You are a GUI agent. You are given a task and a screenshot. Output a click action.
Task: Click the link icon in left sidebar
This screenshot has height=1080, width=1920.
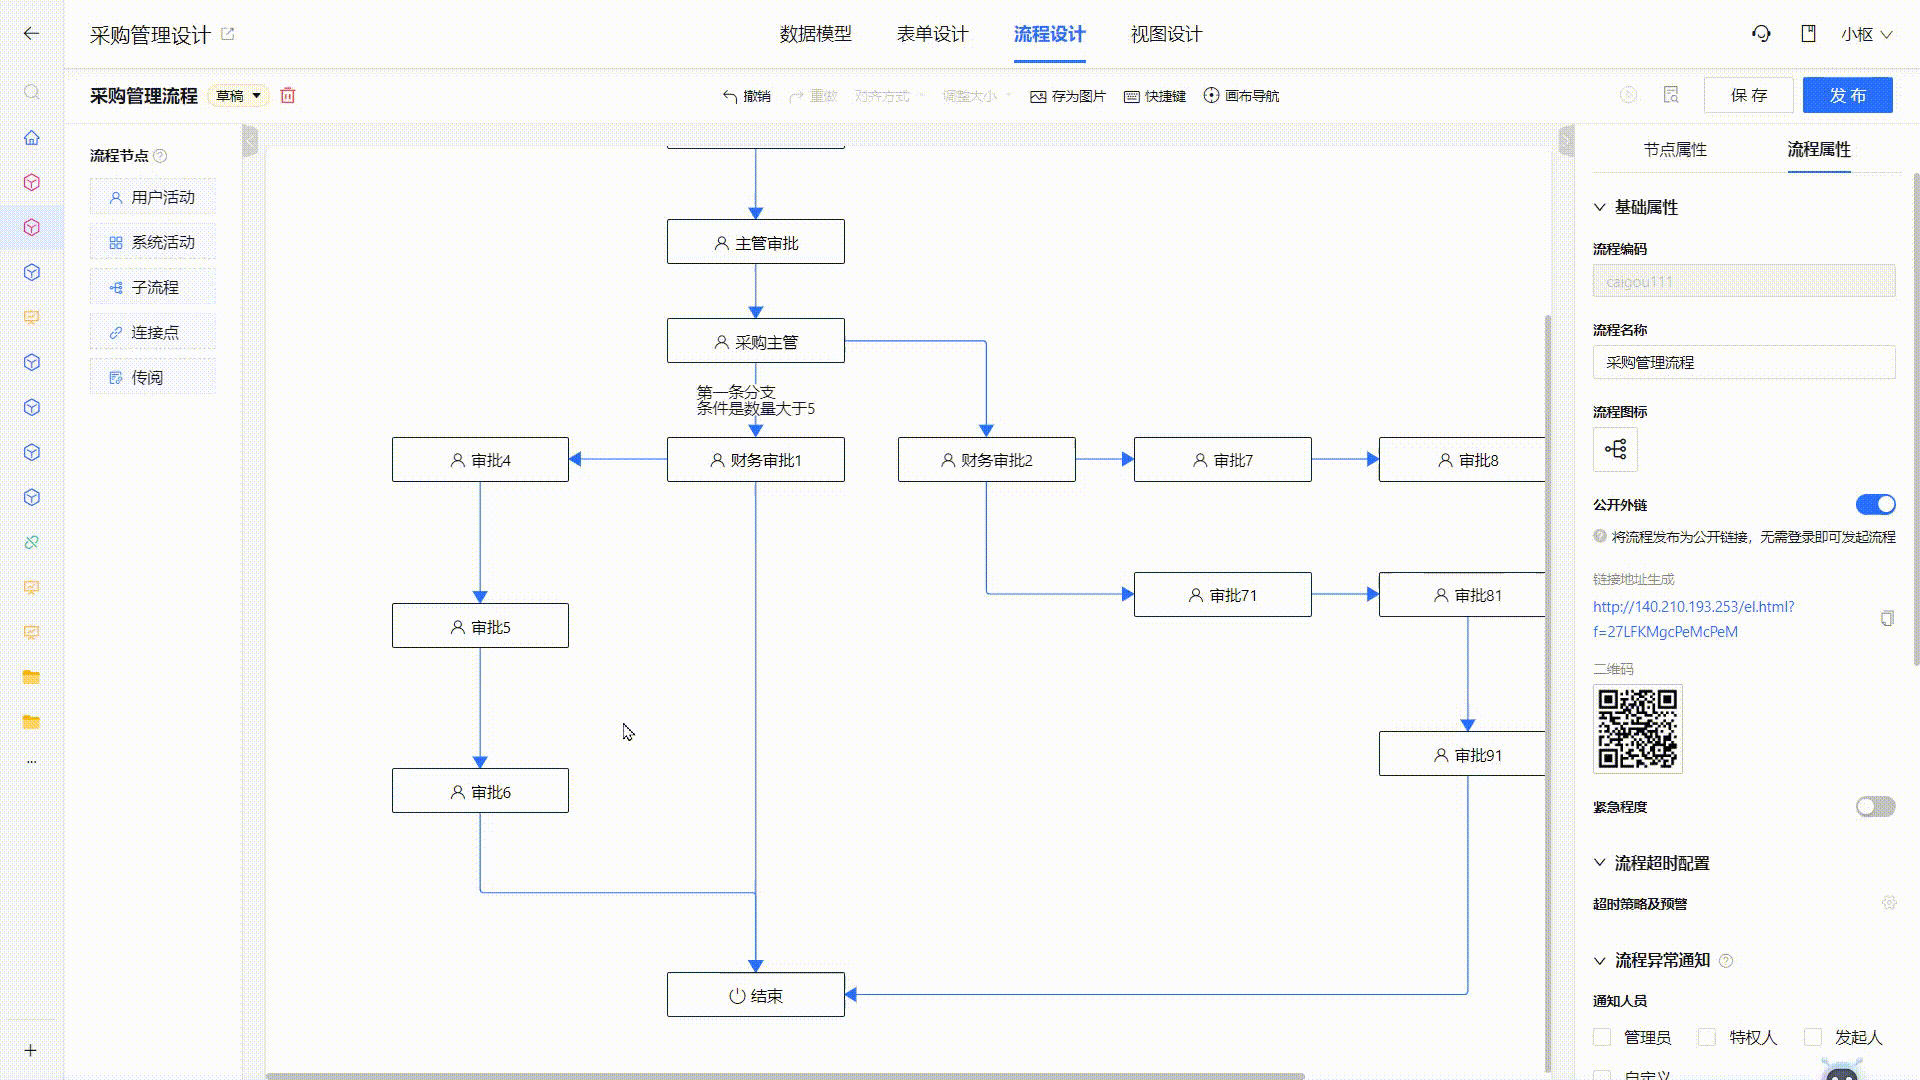tap(31, 542)
